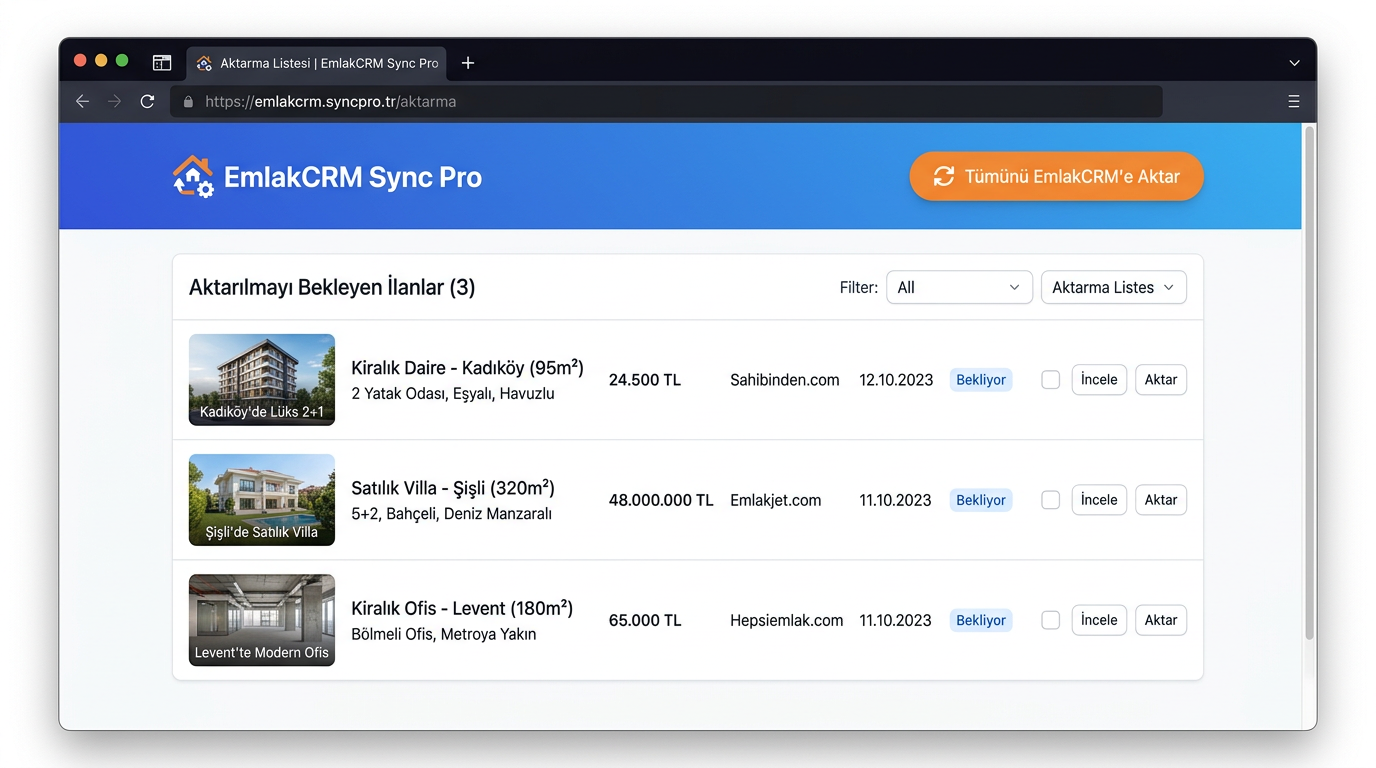Open the browser hamburger menu
Viewport: 1376px width, 768px height.
tap(1294, 101)
